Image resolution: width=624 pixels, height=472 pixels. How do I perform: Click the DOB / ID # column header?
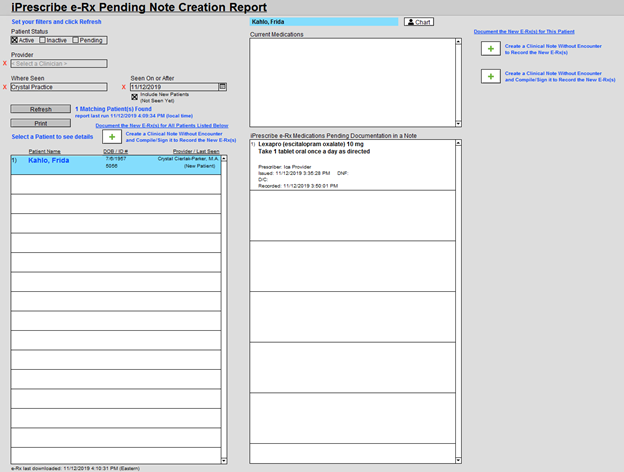(115, 151)
